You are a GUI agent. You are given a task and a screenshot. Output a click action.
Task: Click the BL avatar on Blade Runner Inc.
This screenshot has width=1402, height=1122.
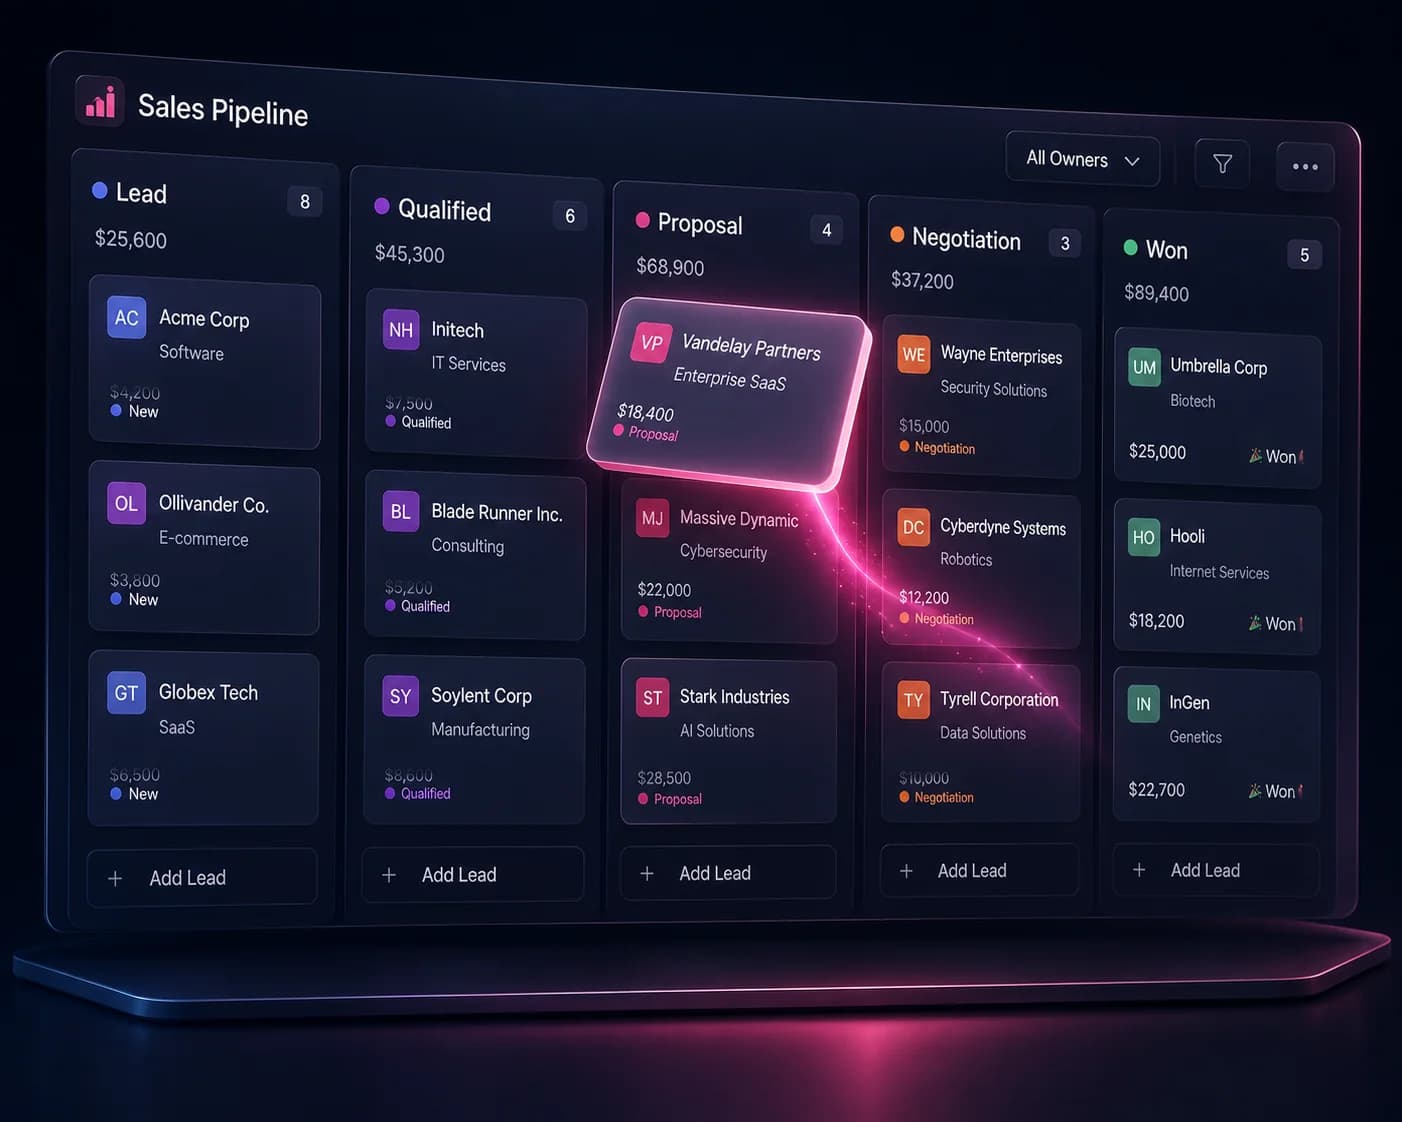pos(400,512)
